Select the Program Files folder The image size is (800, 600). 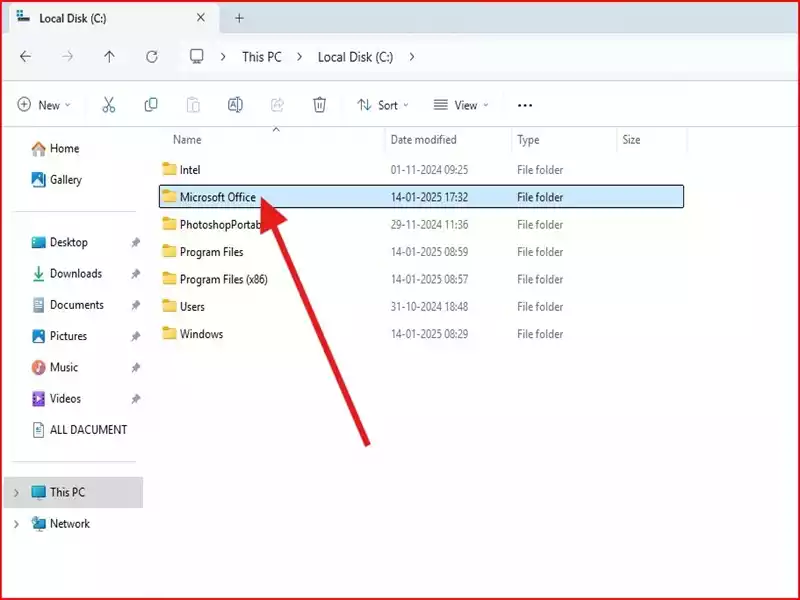tap(421, 252)
